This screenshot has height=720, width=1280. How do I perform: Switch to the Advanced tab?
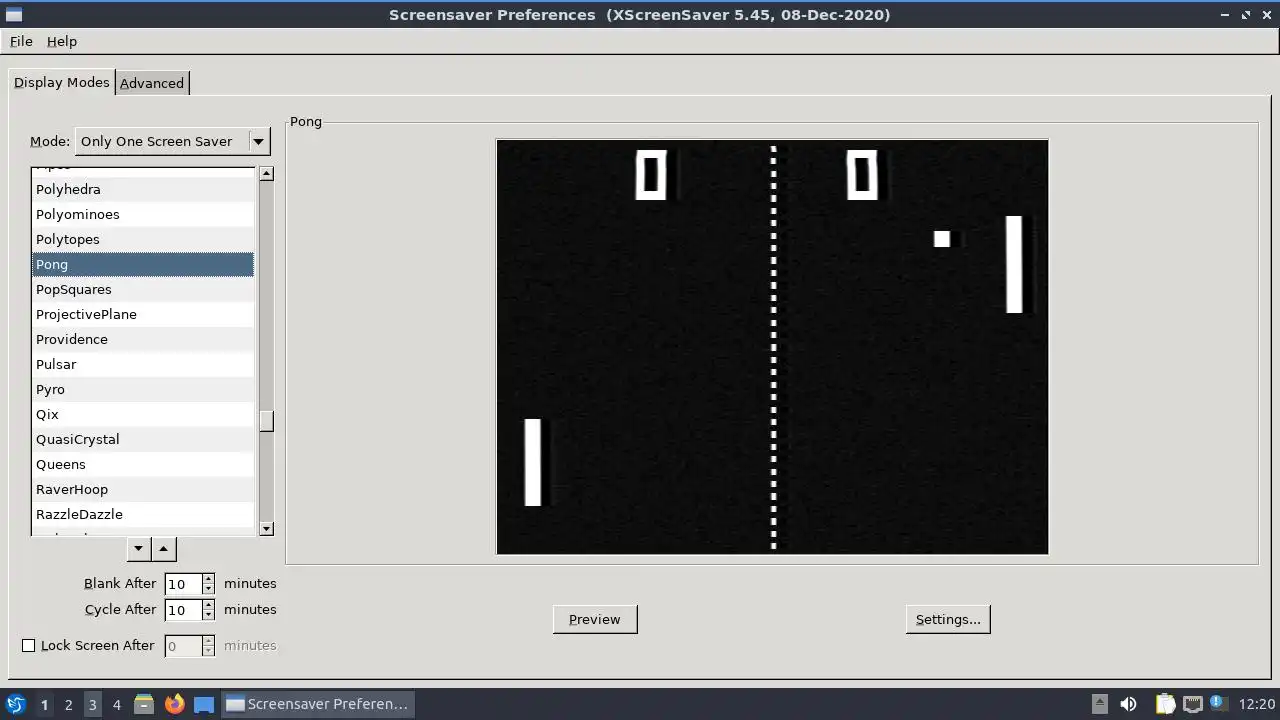[152, 83]
